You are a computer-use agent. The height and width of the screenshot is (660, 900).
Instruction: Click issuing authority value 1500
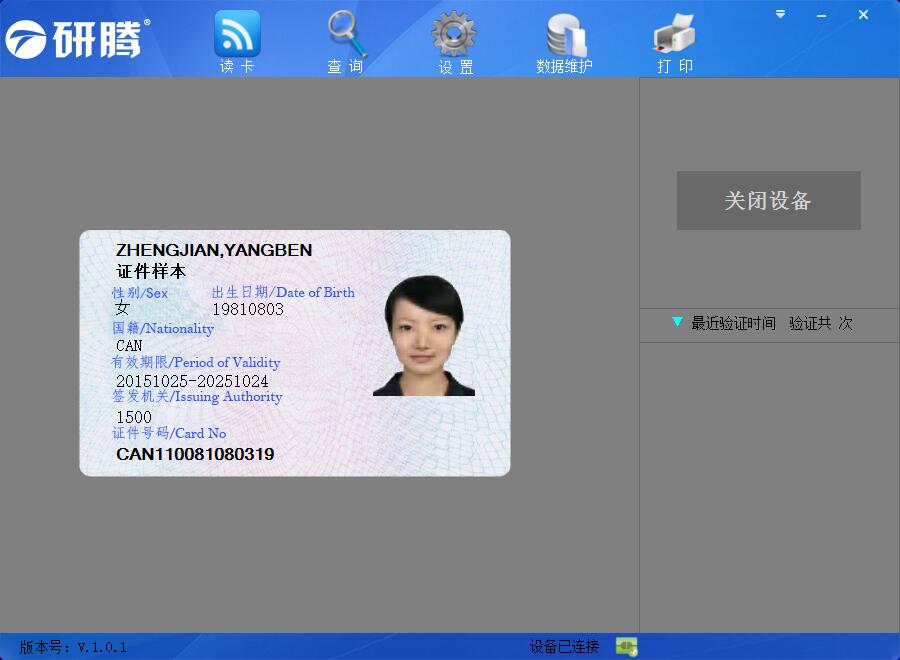[x=134, y=417]
